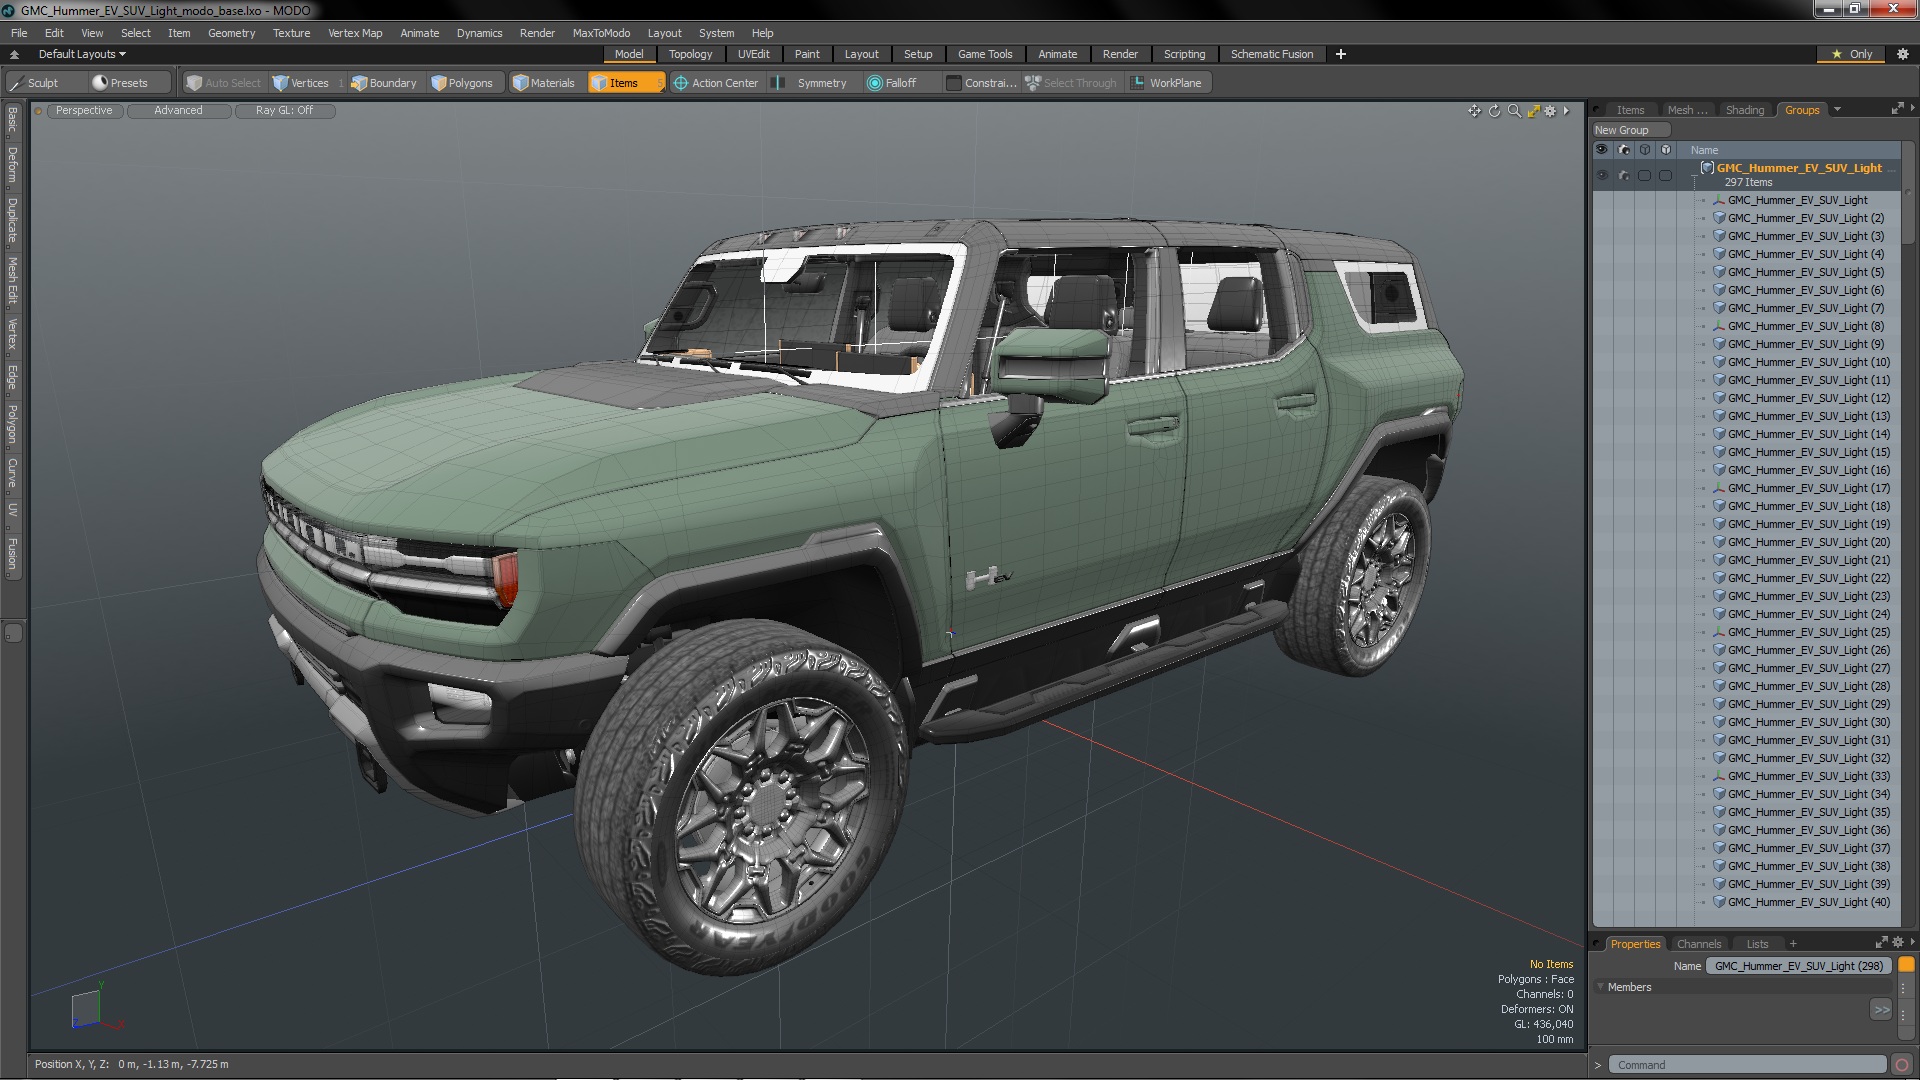The width and height of the screenshot is (1920, 1080).
Task: Open the Properties panel settings gear
Action: 1897,943
